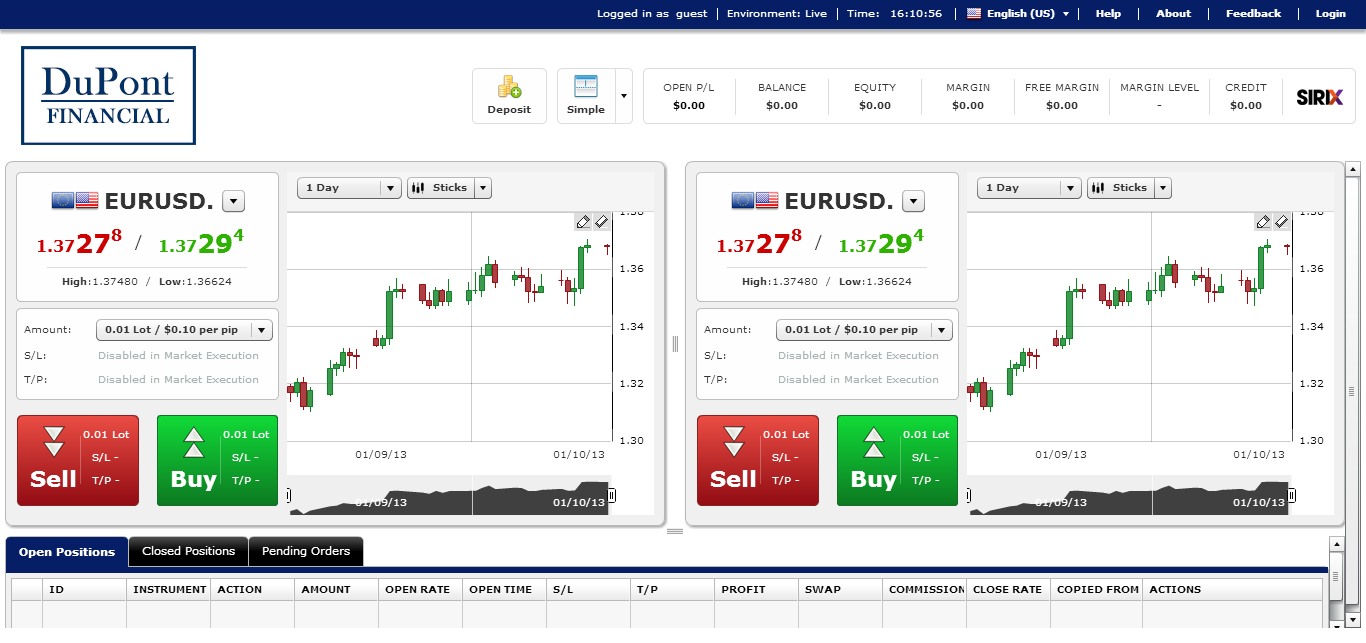The width and height of the screenshot is (1366, 643).
Task: Expand the left chart 1 Day timeframe dropdown
Action: pos(390,188)
